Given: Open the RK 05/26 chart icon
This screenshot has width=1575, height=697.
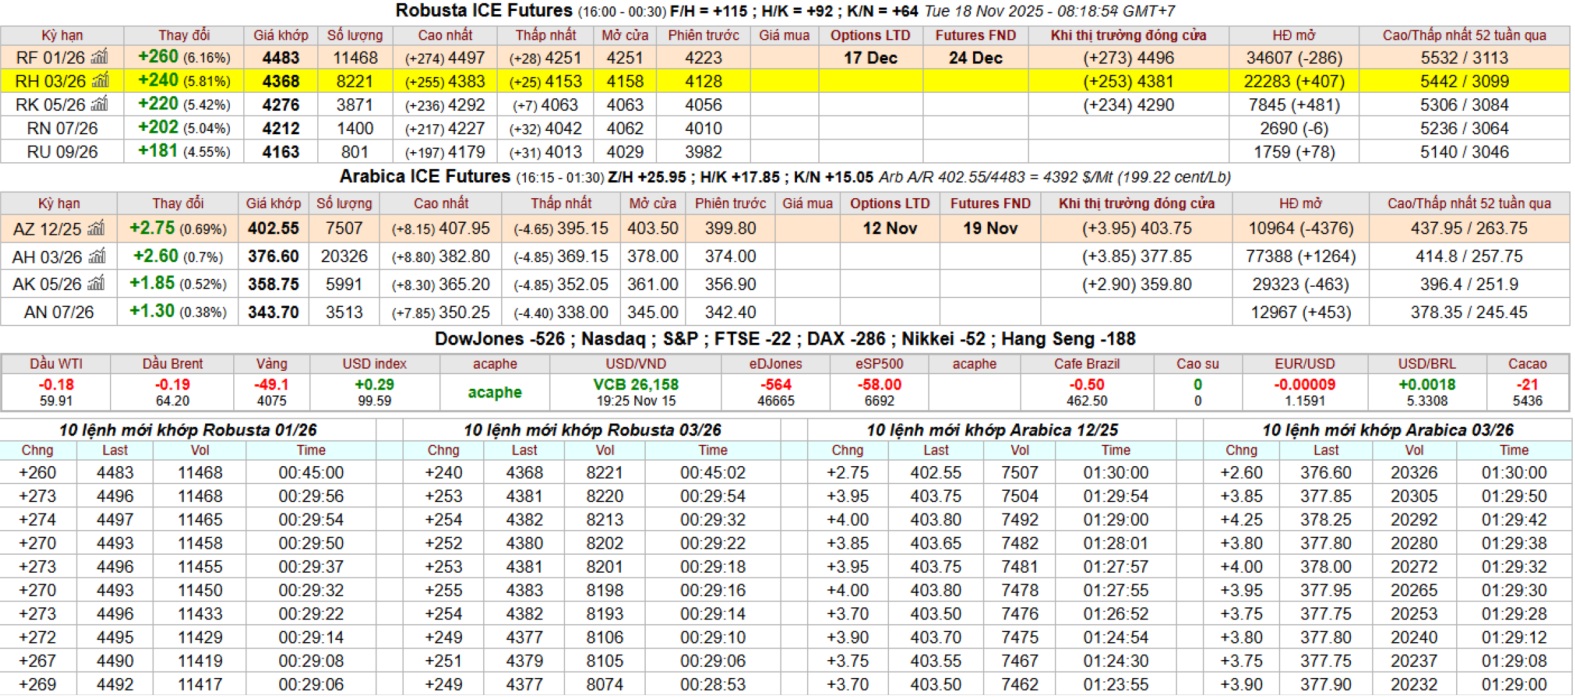Looking at the screenshot, I should [x=99, y=105].
